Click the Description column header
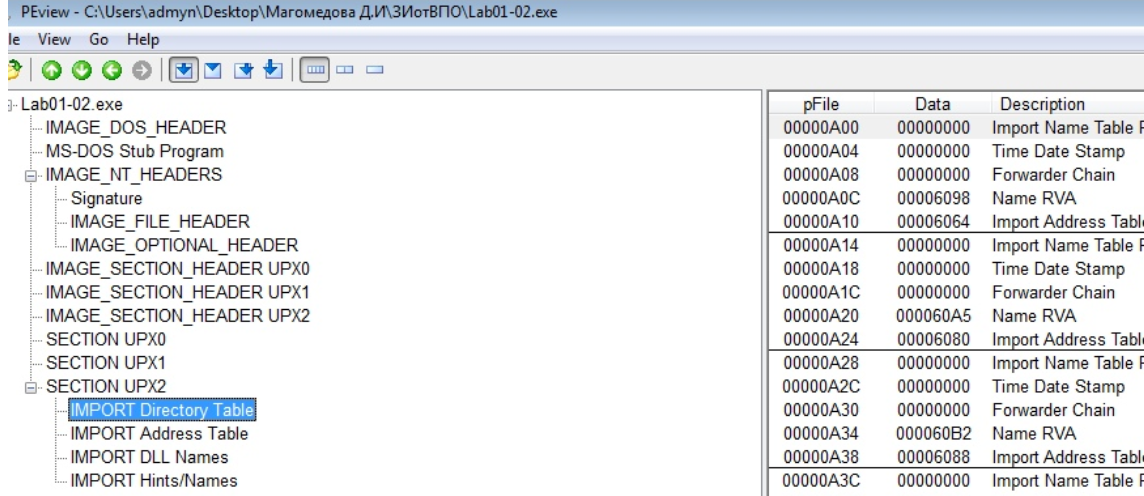Image resolution: width=1144 pixels, height=496 pixels. (x=1067, y=104)
